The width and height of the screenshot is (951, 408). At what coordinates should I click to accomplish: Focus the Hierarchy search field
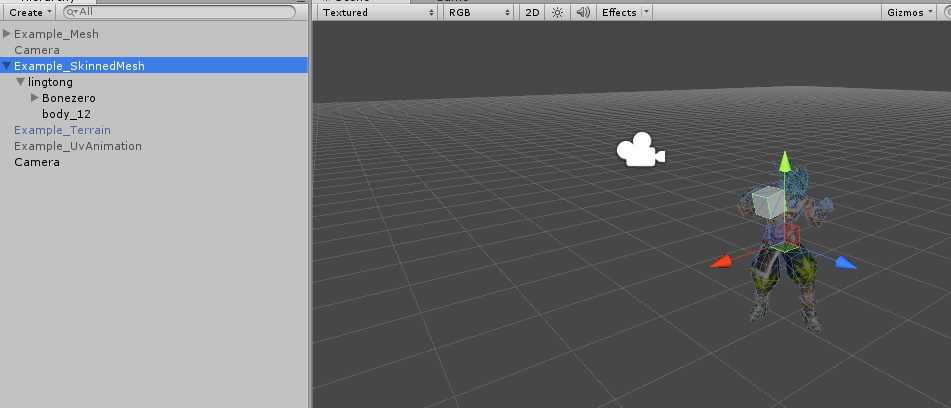coord(180,12)
